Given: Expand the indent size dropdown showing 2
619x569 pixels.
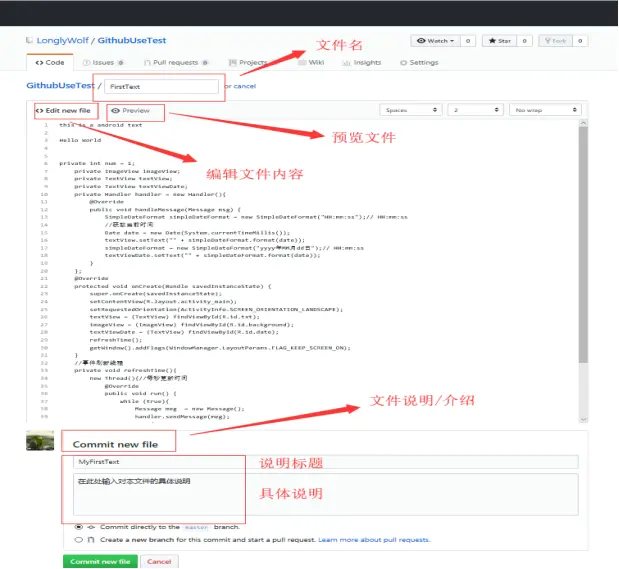Looking at the screenshot, I should 475,110.
